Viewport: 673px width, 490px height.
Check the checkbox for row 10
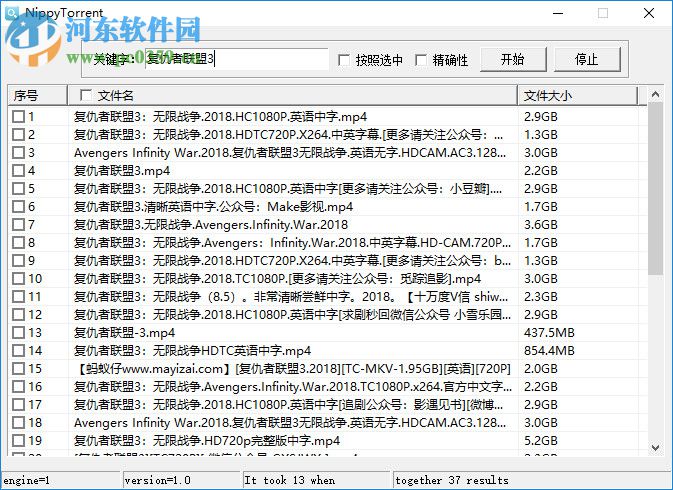(x=18, y=279)
